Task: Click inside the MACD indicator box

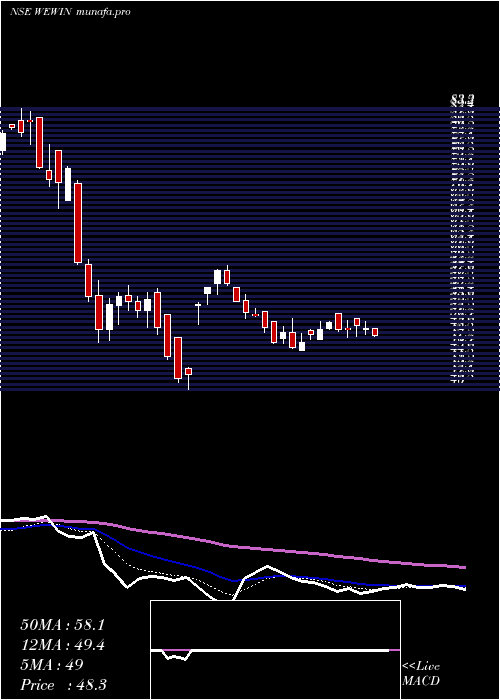Action: pos(275,650)
